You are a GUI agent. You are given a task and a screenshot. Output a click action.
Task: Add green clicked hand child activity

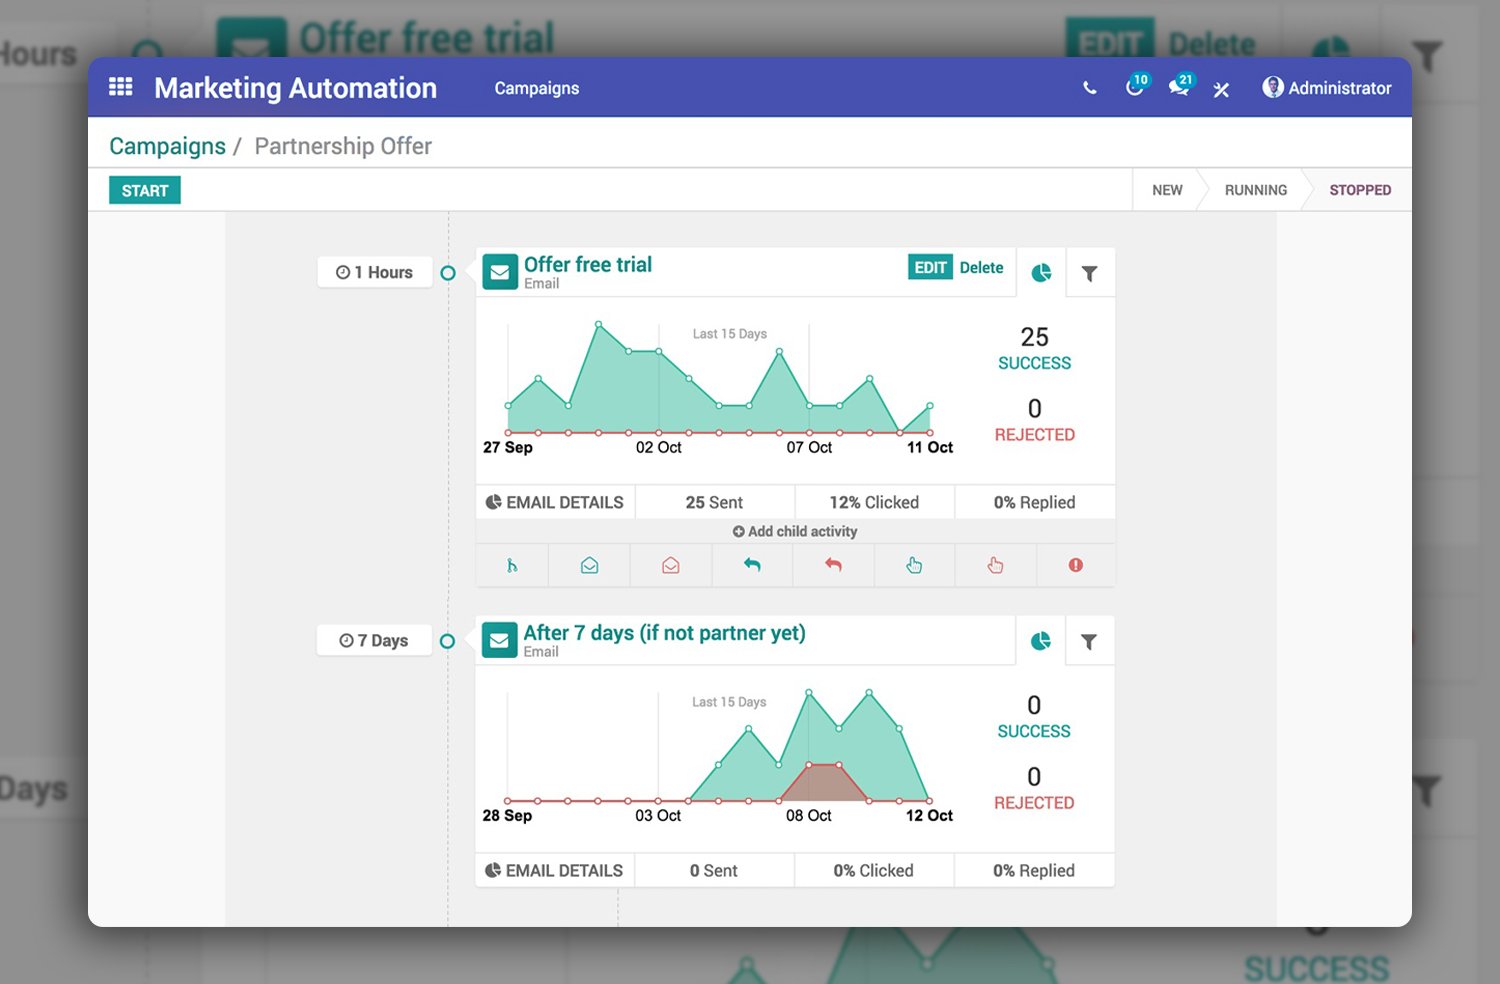coord(914,566)
